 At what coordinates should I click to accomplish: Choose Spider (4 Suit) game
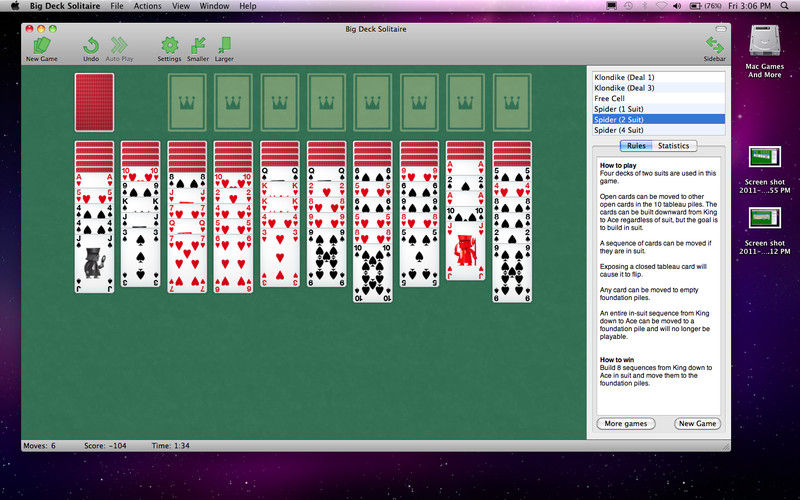[659, 130]
